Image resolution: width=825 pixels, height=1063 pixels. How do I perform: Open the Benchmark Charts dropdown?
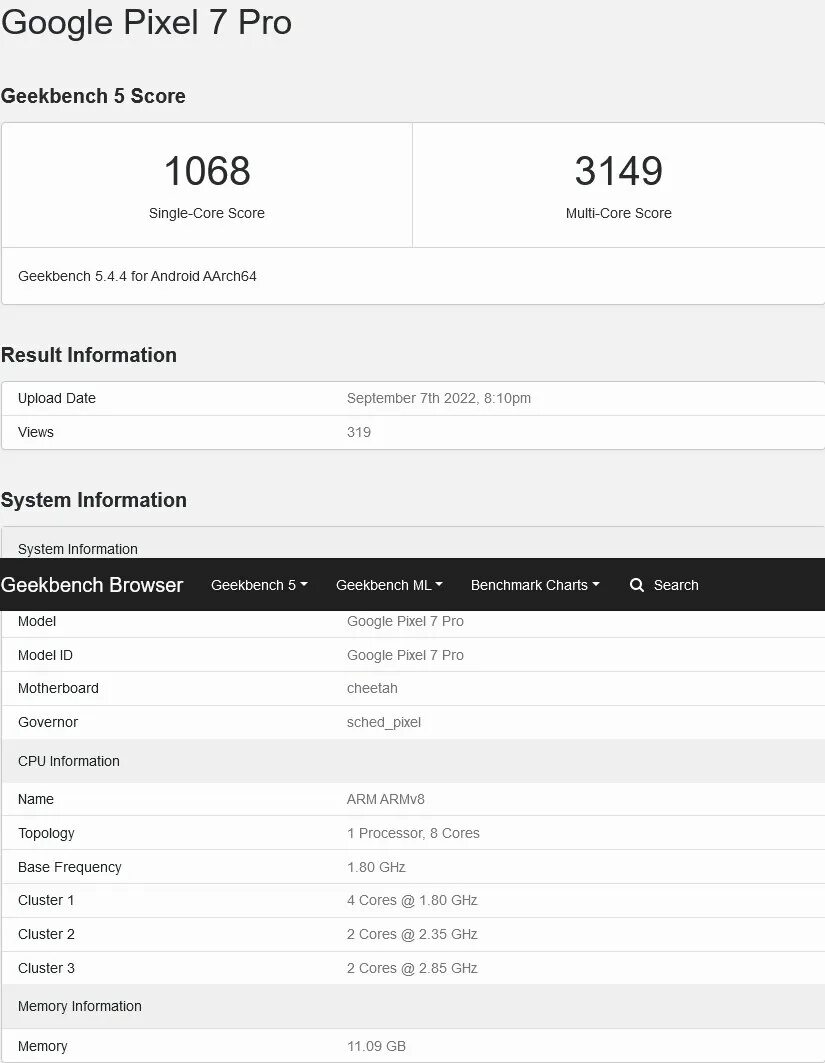535,585
